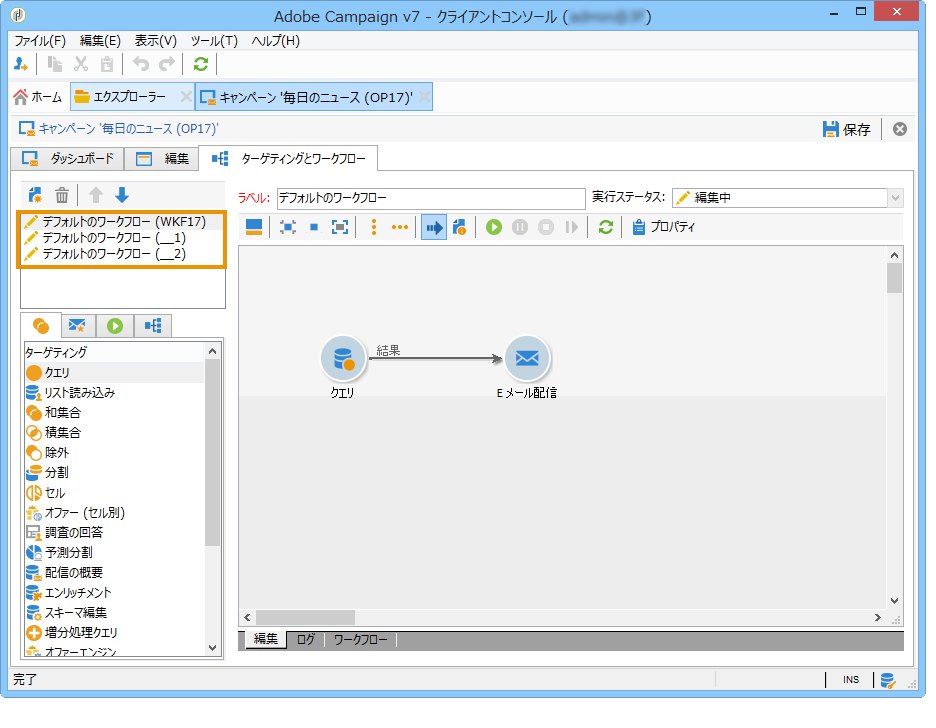Select the クエリ activity in the palette
Viewport: 936px width, 728px height.
point(115,373)
